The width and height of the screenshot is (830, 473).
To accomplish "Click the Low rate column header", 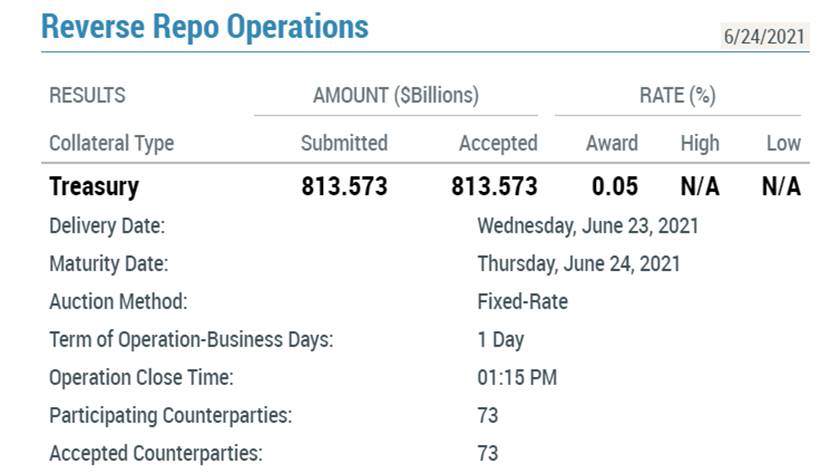I will (783, 143).
